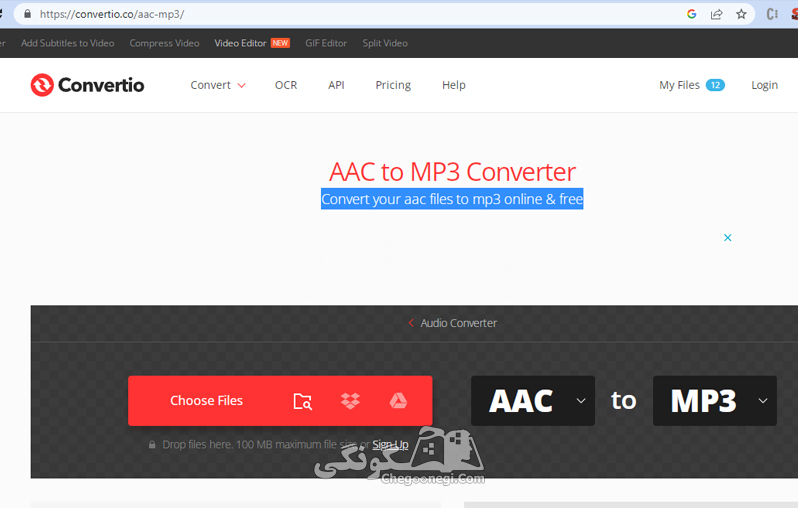Open Add Subtitles to Video tool

click(x=68, y=43)
